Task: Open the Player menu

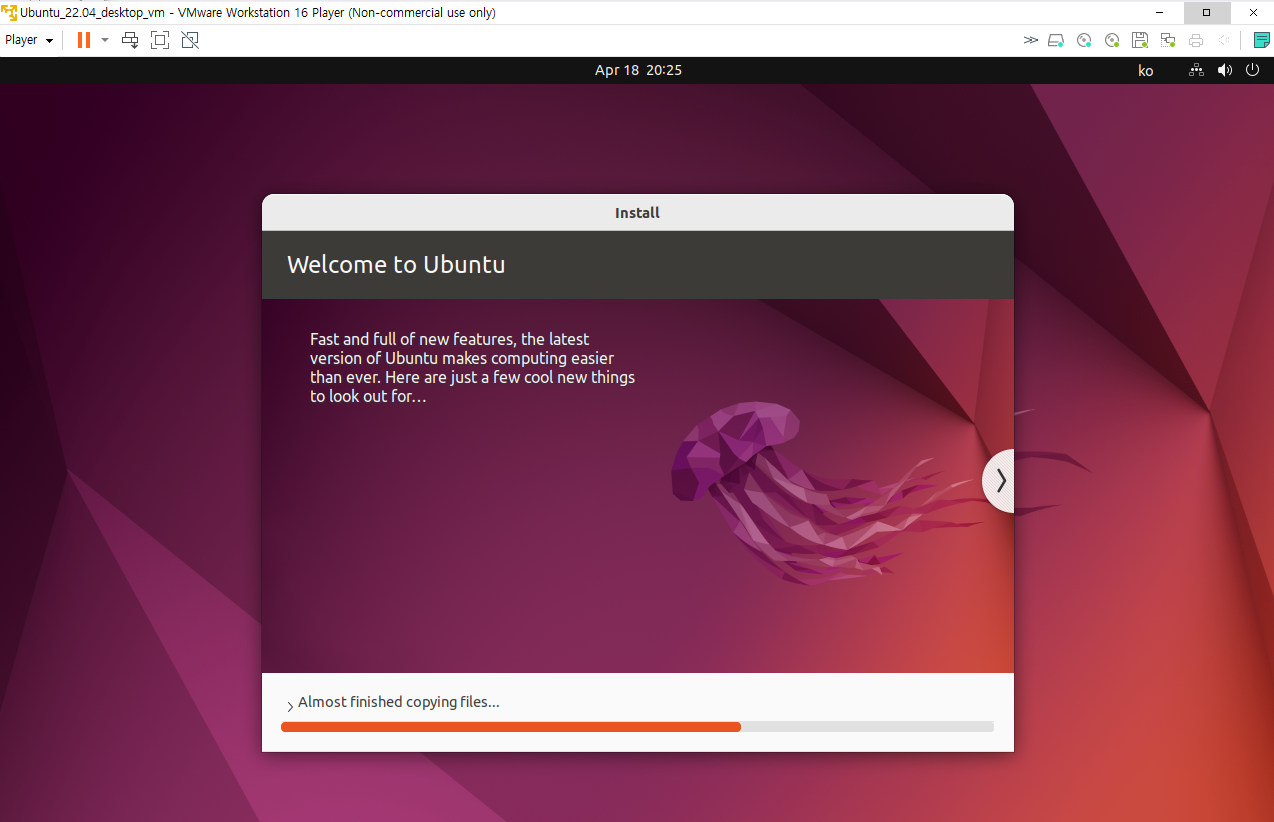Action: tap(29, 40)
